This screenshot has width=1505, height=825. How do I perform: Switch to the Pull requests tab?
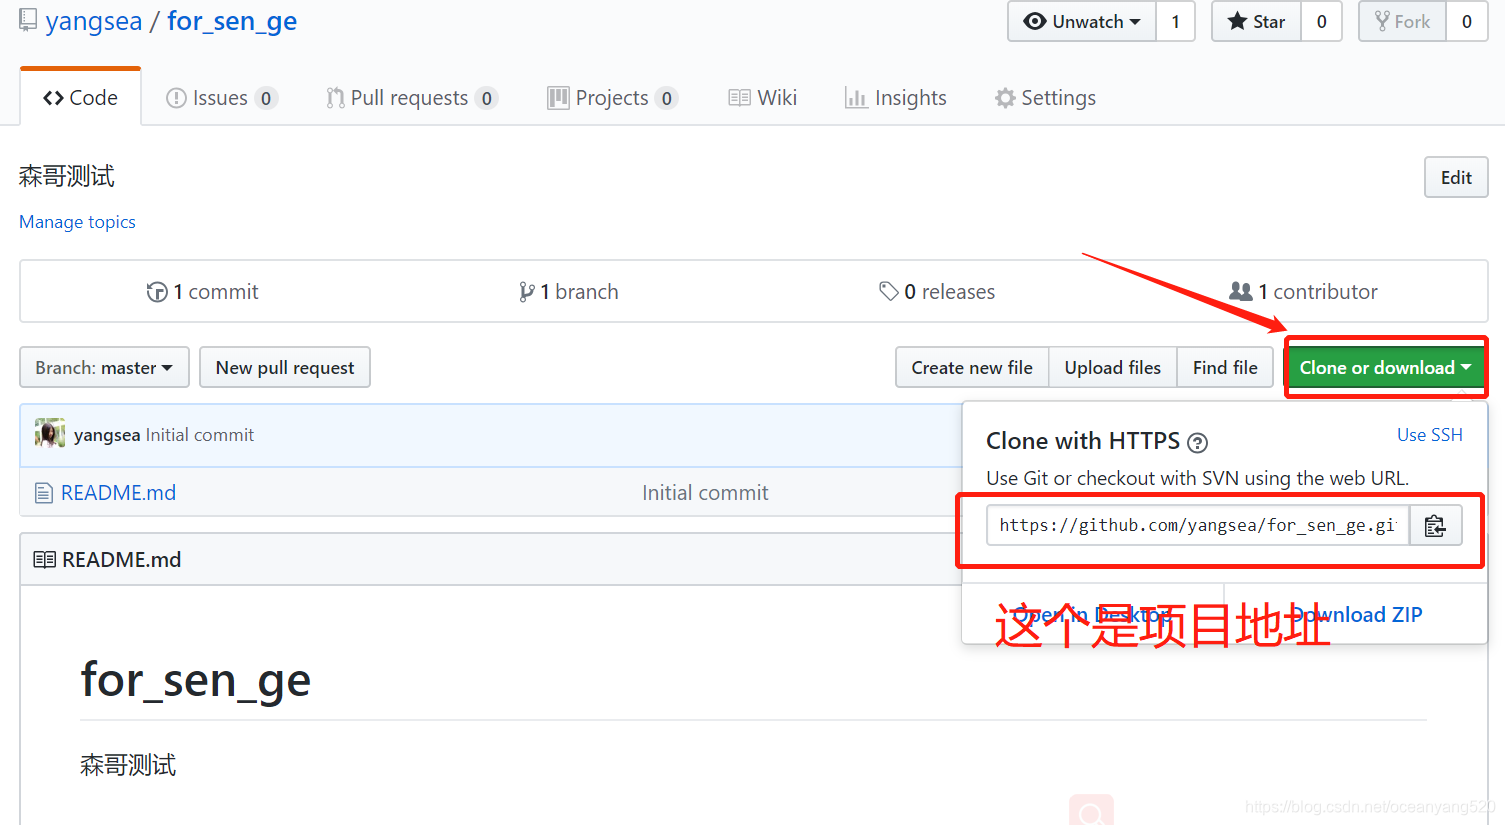411,98
